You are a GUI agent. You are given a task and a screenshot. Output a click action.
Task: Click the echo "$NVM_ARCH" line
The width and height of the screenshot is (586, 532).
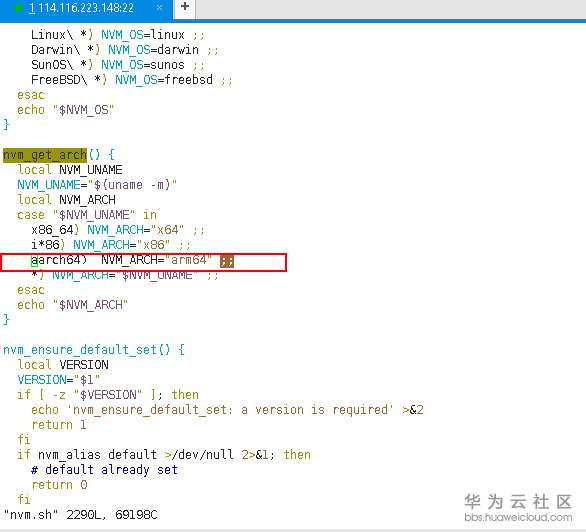(72, 305)
